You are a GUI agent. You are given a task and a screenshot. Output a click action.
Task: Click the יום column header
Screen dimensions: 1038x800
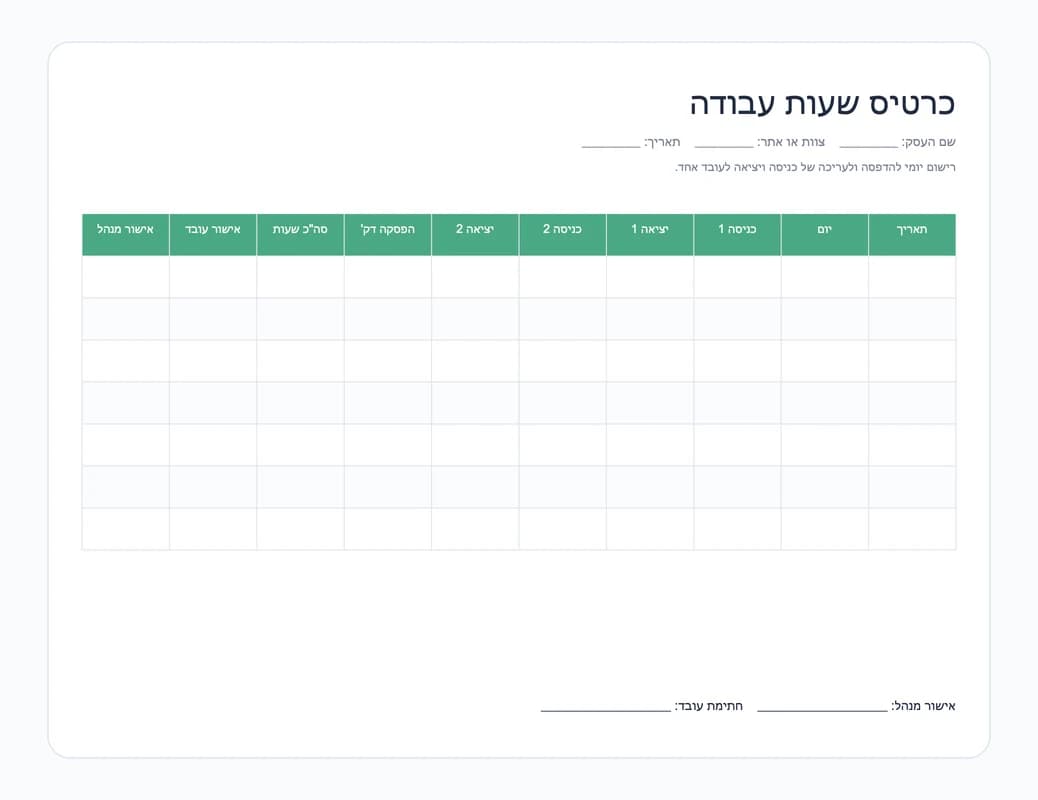coord(825,234)
